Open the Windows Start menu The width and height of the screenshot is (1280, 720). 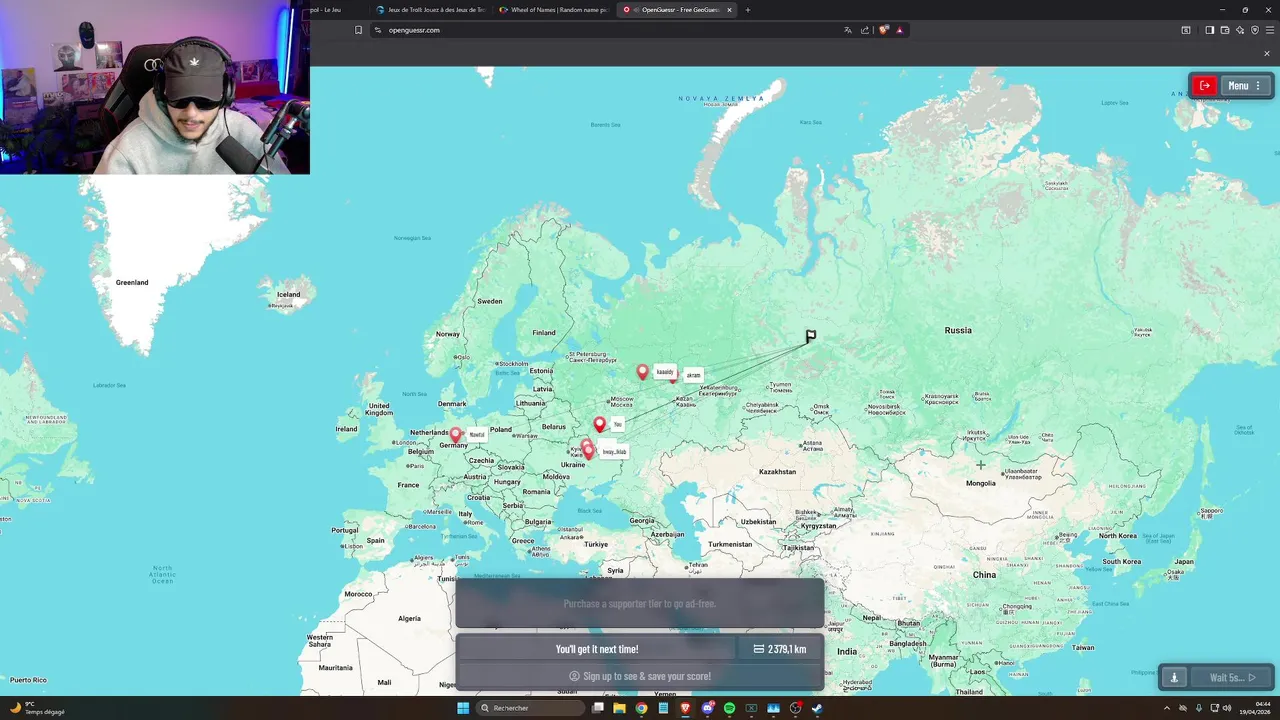(x=463, y=708)
